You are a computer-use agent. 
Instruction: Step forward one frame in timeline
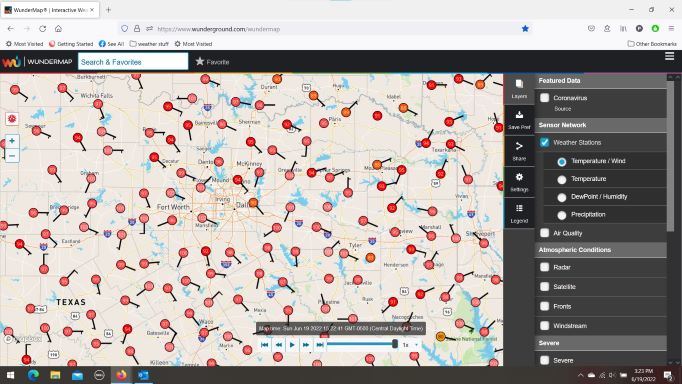pyautogui.click(x=306, y=344)
